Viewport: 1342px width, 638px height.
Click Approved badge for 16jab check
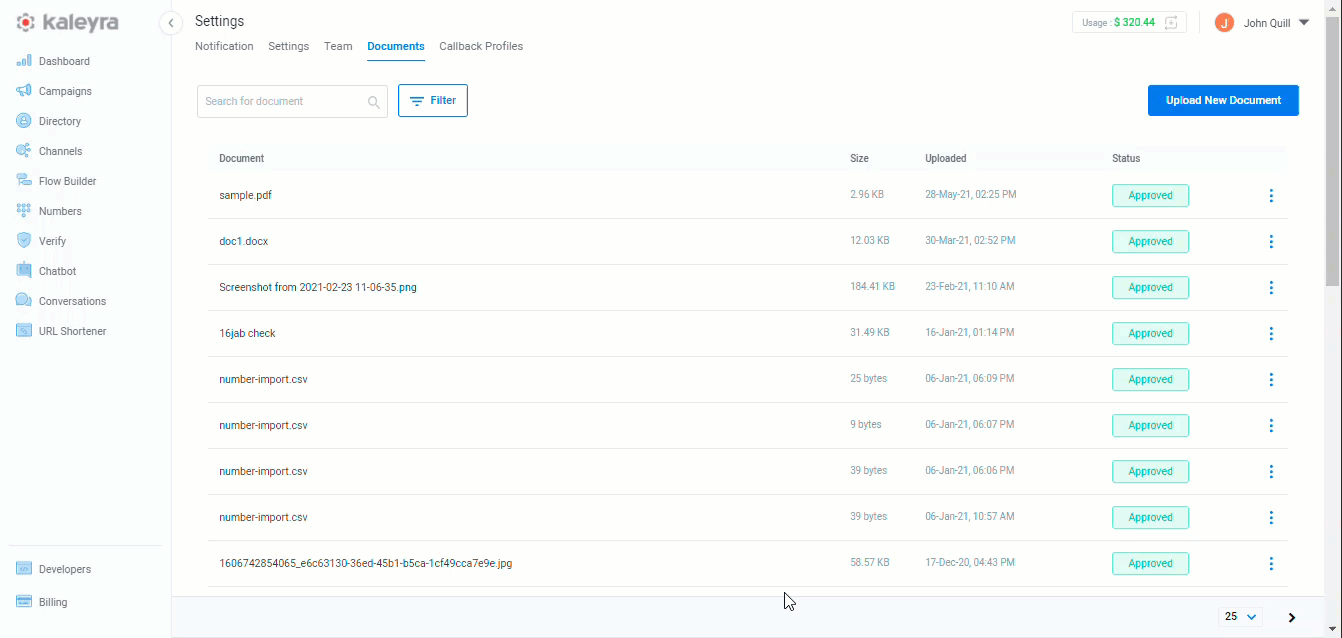[x=1150, y=334]
